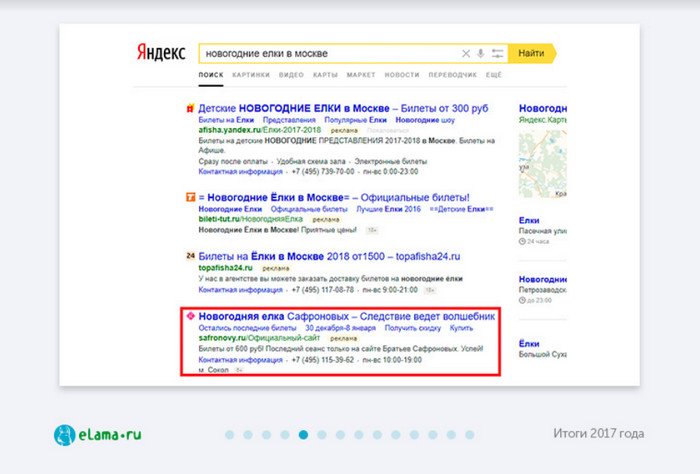The height and width of the screenshot is (474, 700).
Task: Expand the Ещё menu
Action: click(x=494, y=75)
